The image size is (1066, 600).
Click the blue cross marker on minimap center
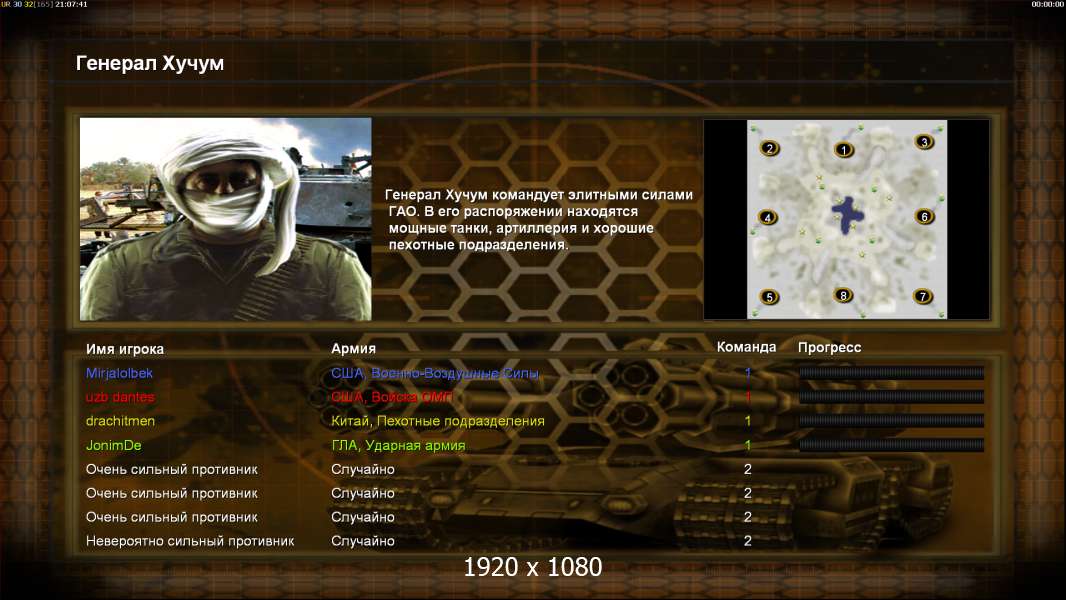coord(848,215)
